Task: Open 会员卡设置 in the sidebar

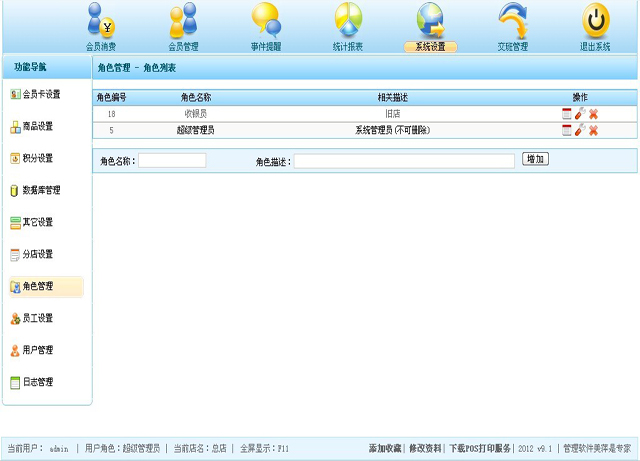Action: coord(42,95)
